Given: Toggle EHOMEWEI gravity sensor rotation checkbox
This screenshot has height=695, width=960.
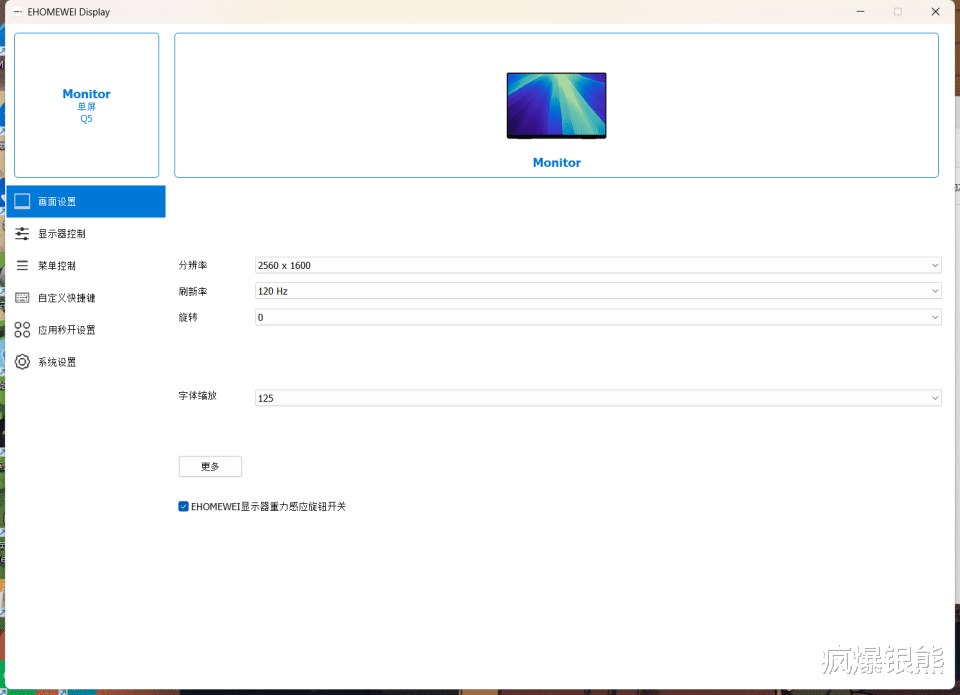Looking at the screenshot, I should point(183,506).
